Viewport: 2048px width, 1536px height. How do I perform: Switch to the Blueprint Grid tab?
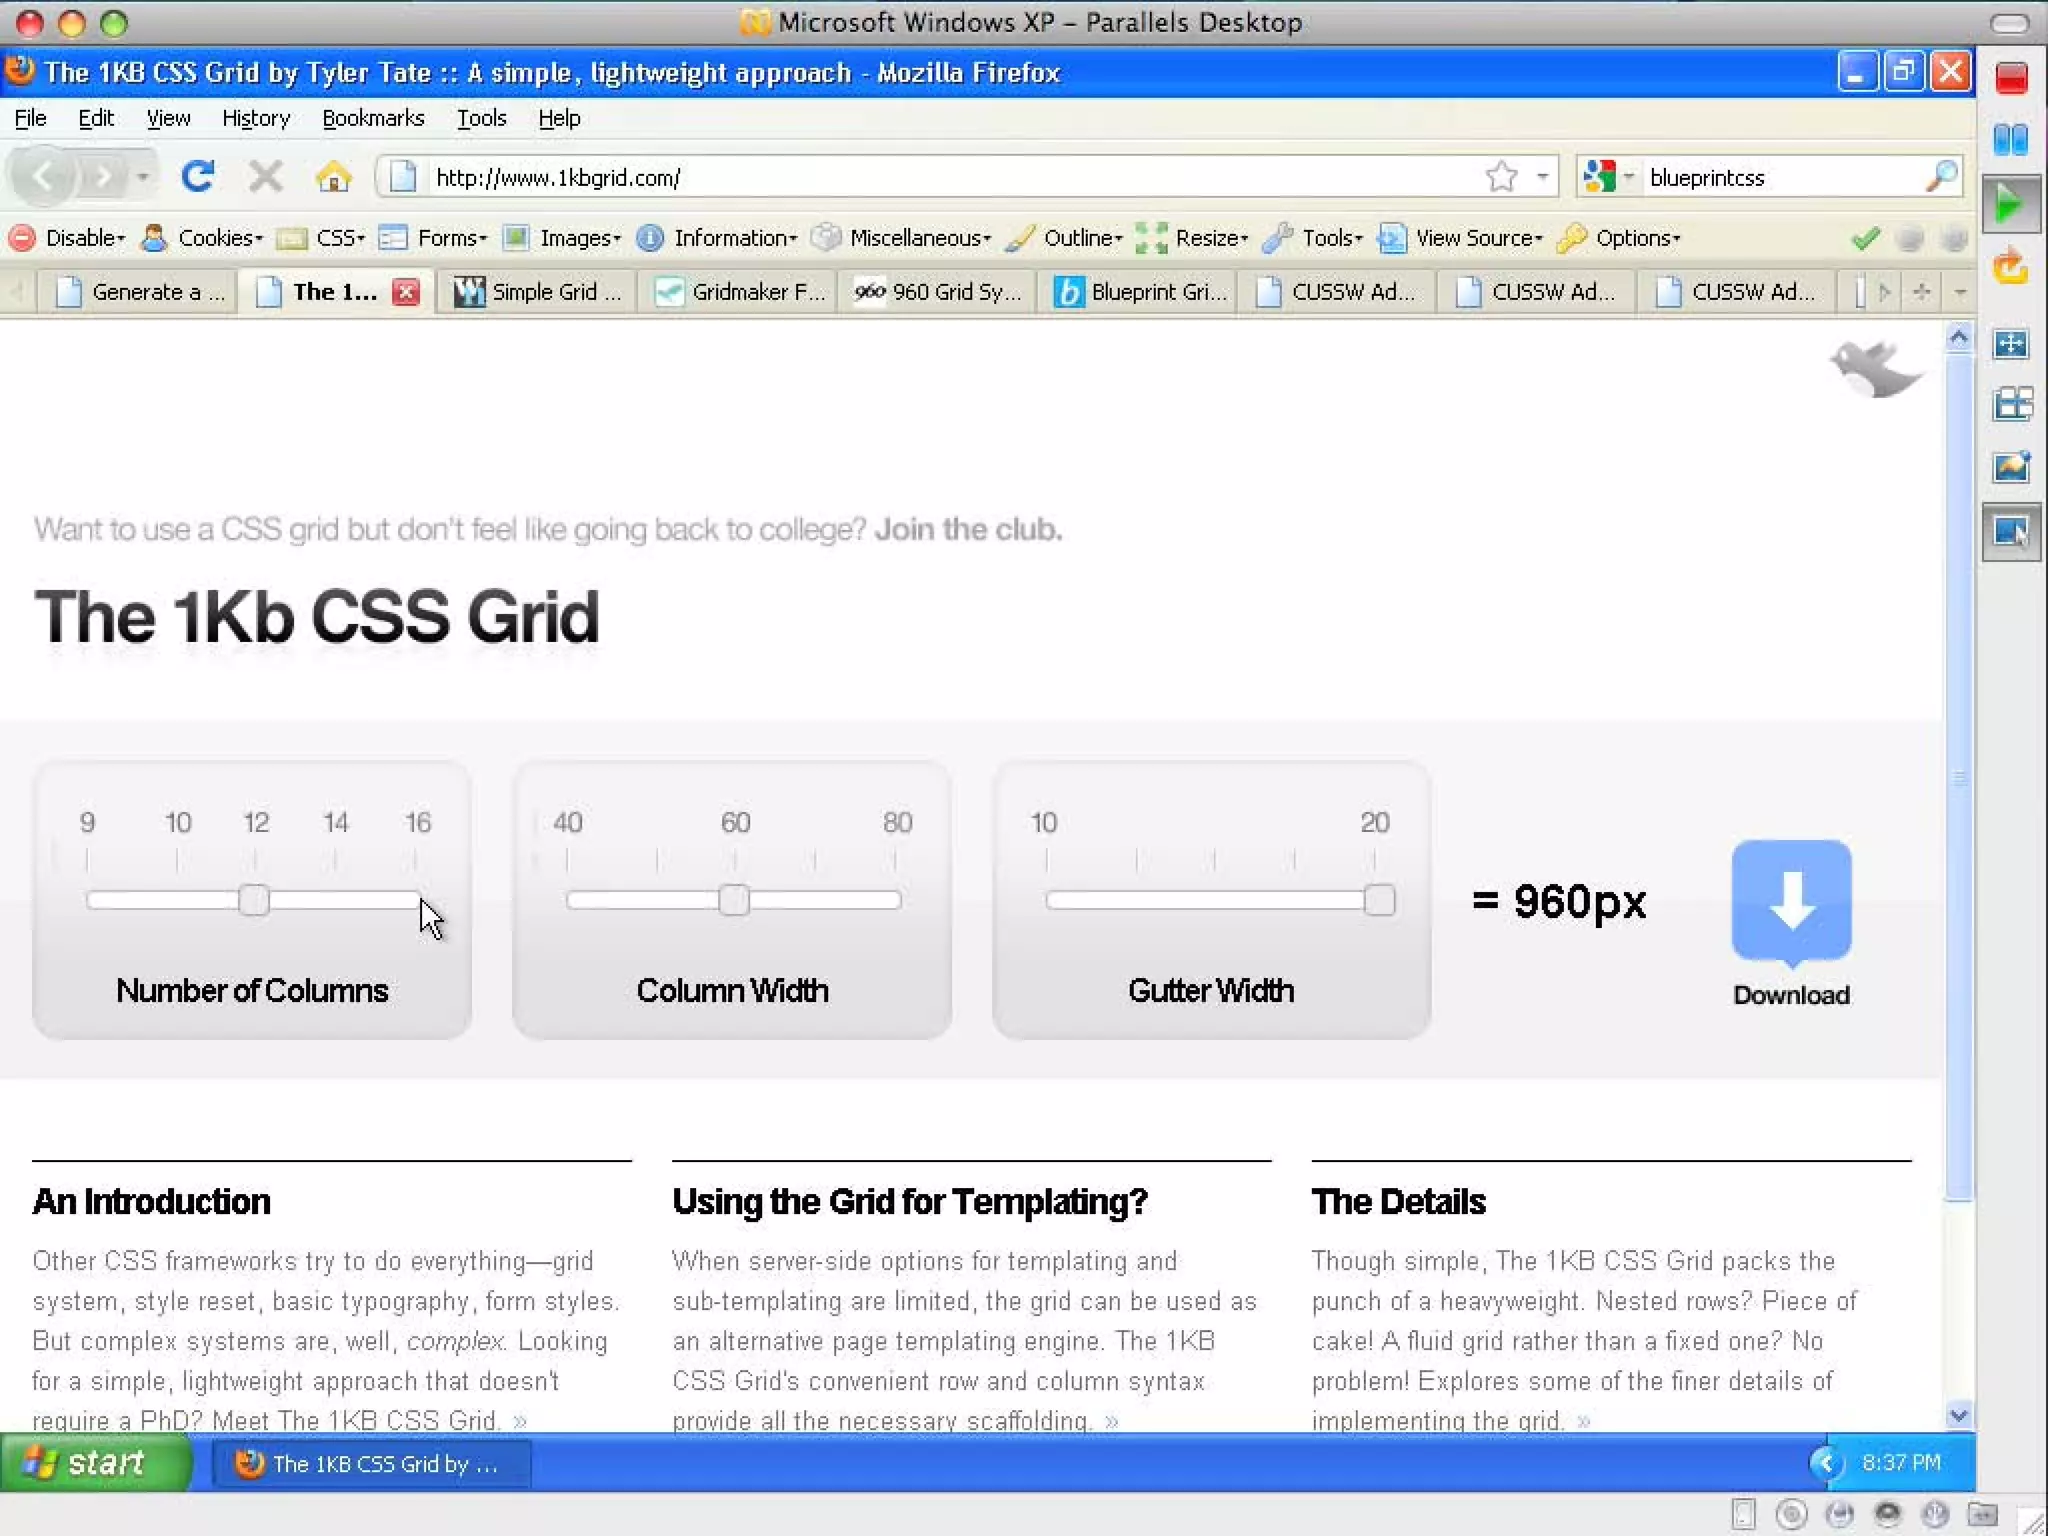(x=1140, y=292)
